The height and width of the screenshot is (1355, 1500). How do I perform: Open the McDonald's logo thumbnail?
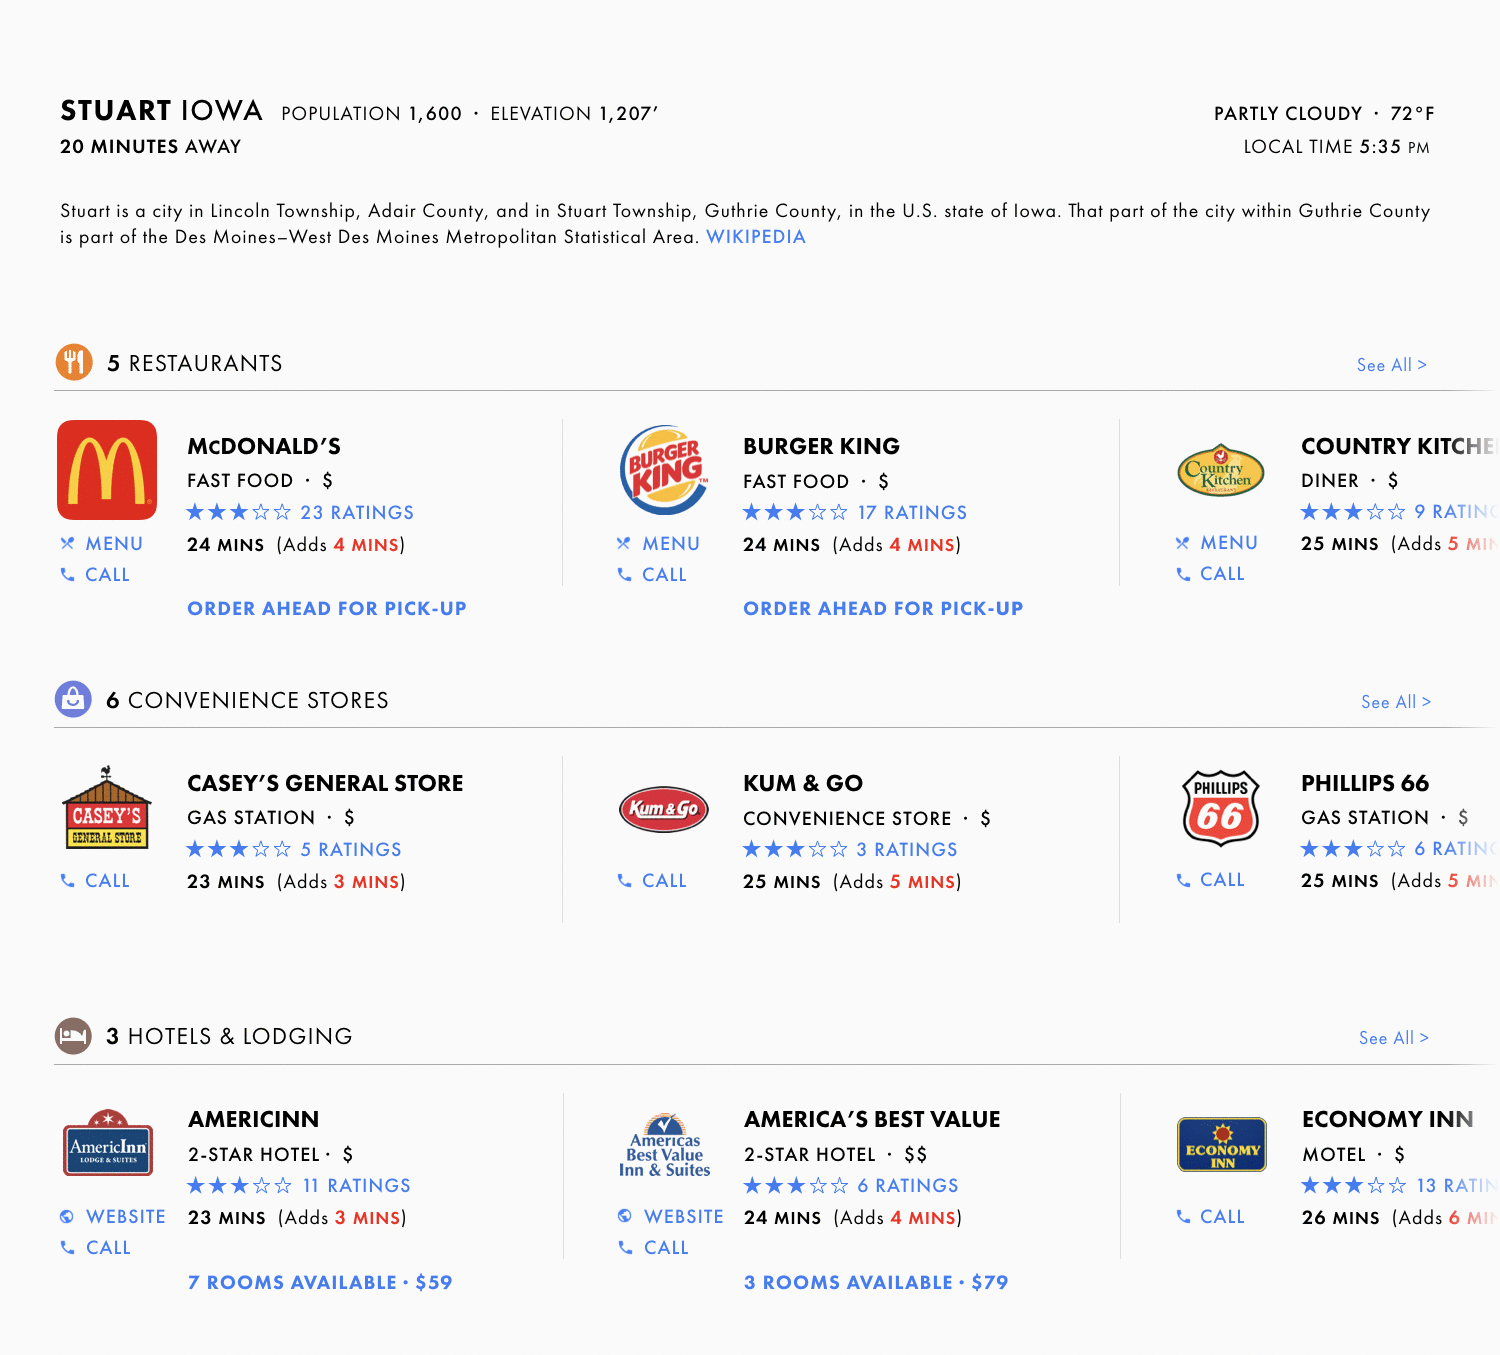(x=107, y=470)
